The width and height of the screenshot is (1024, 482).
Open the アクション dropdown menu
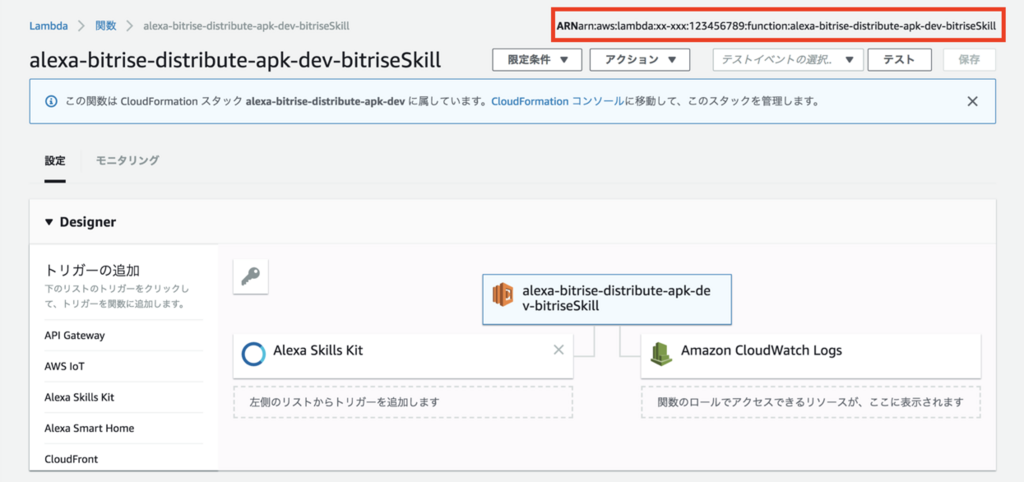point(639,59)
